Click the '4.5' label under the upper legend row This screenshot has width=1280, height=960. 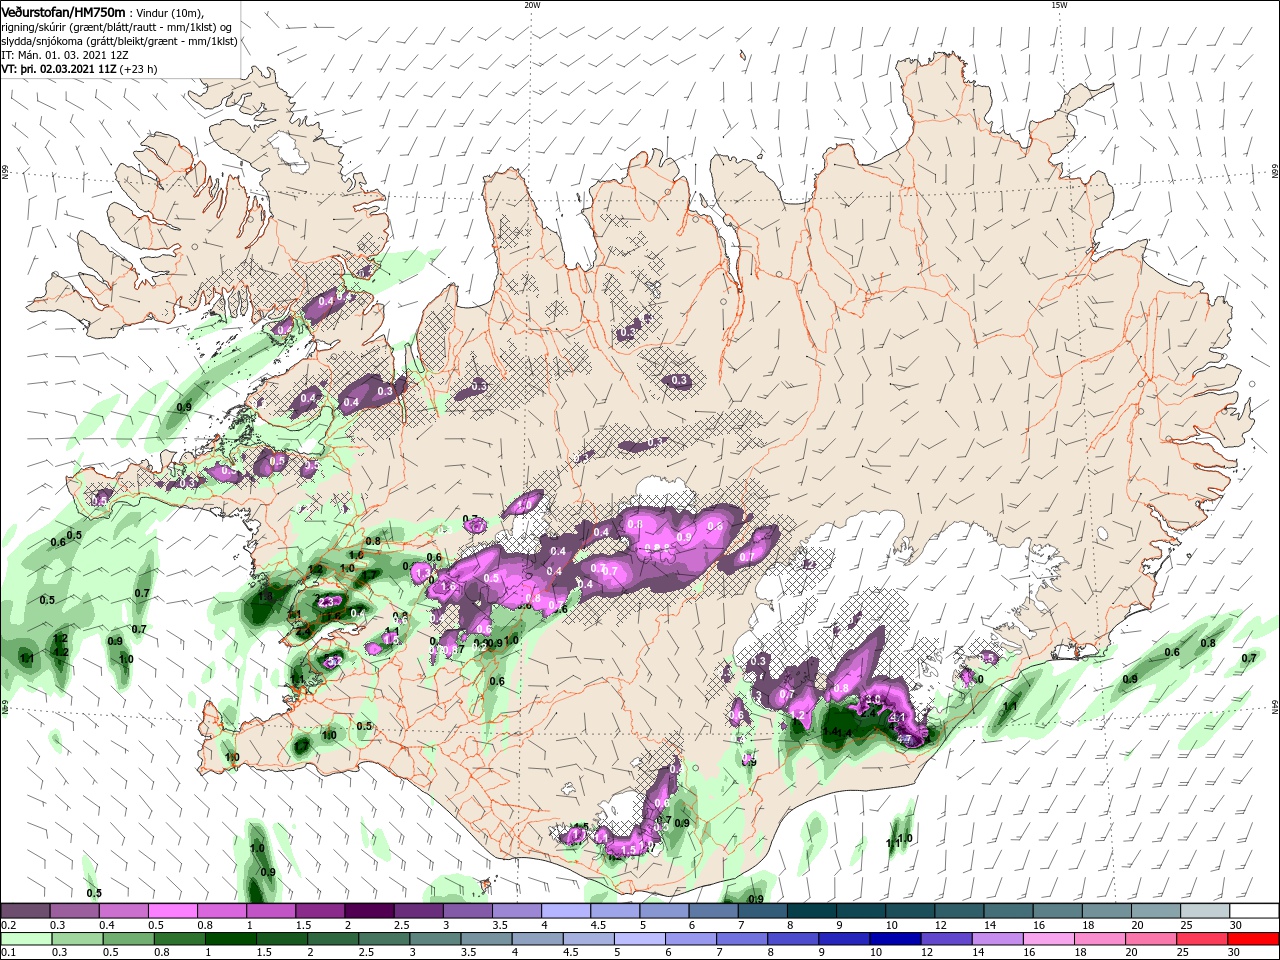pyautogui.click(x=598, y=925)
